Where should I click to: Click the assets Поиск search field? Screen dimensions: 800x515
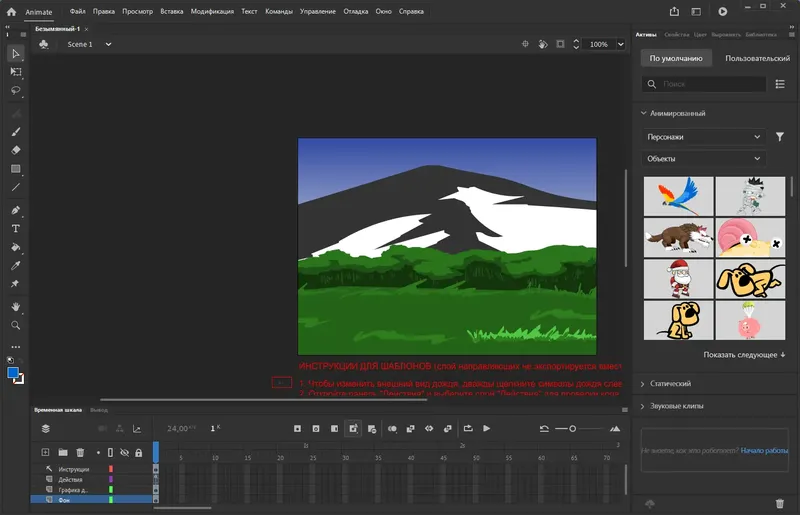[x=704, y=84]
